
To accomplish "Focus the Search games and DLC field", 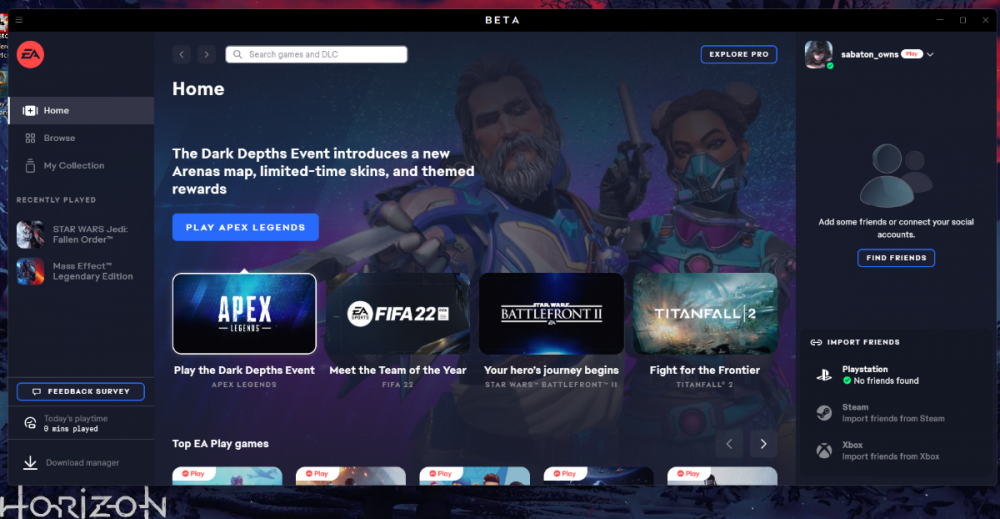I will coord(316,54).
